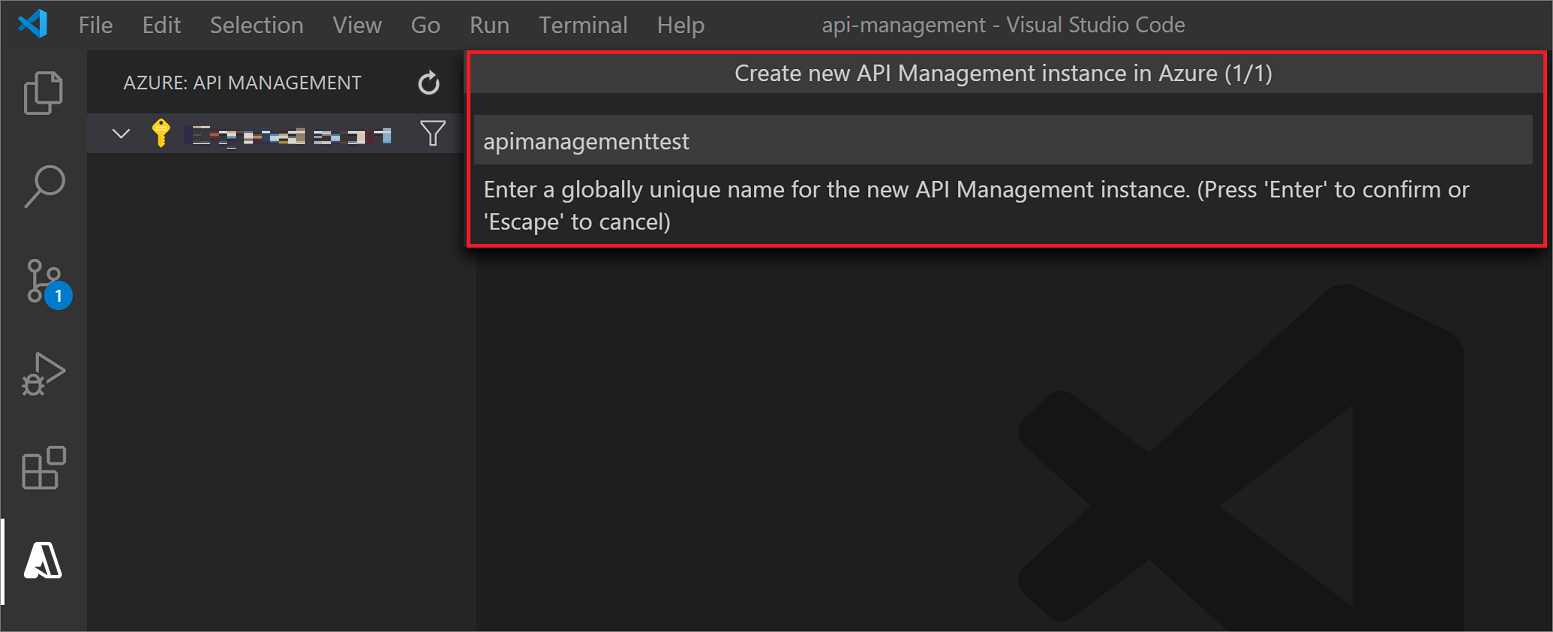Screen dimensions: 1553x632
Task: Click the Create new API Management title bar
Action: 1003,72
